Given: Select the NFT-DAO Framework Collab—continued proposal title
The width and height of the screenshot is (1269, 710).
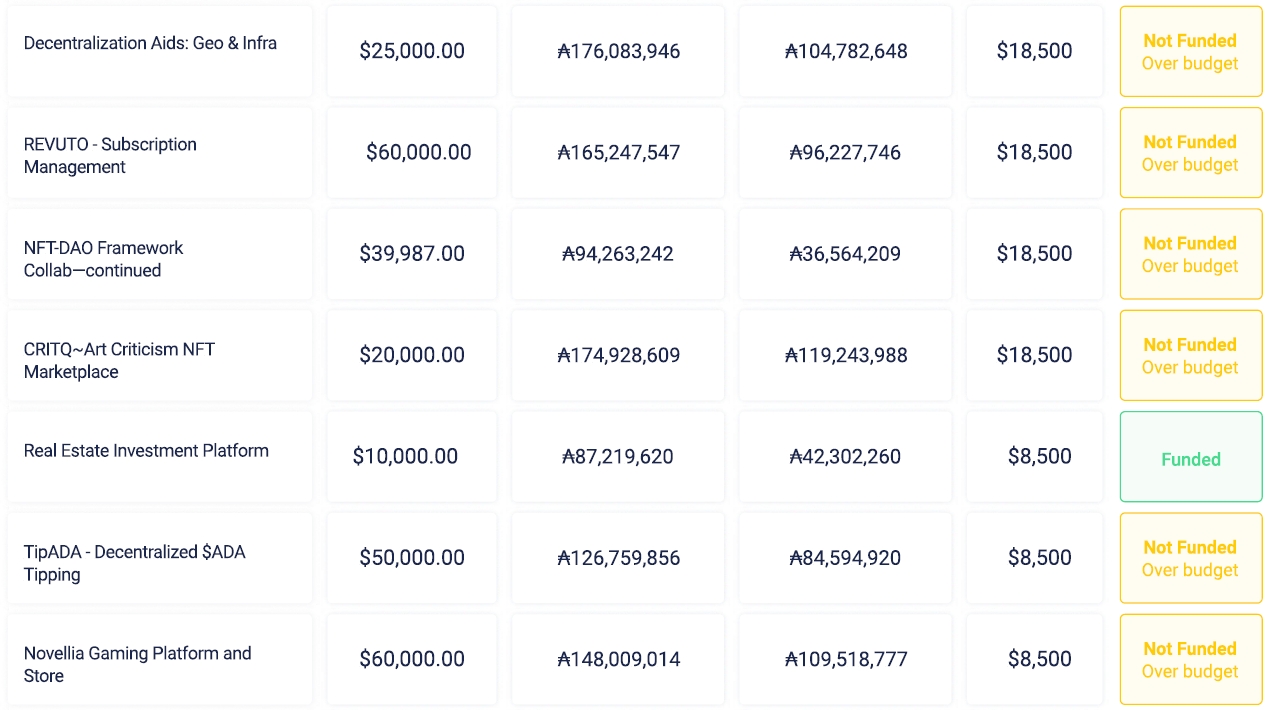Looking at the screenshot, I should point(104,258).
